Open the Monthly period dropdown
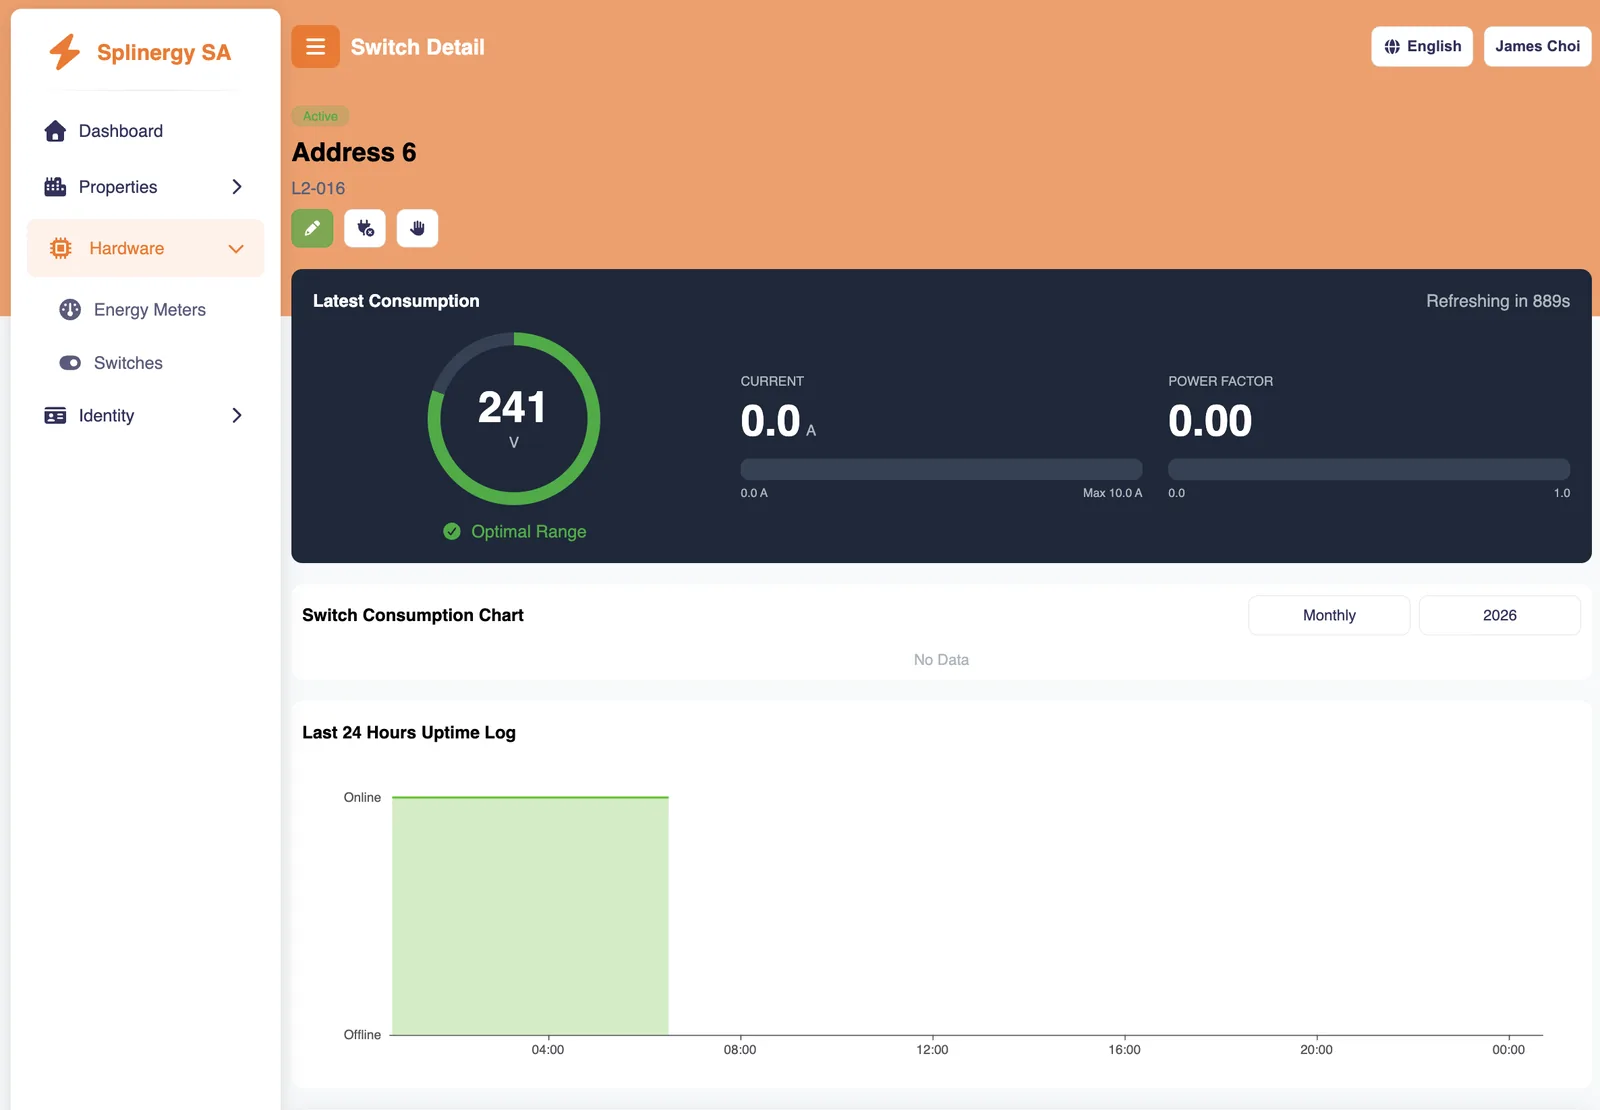Image resolution: width=1600 pixels, height=1110 pixels. 1329,615
